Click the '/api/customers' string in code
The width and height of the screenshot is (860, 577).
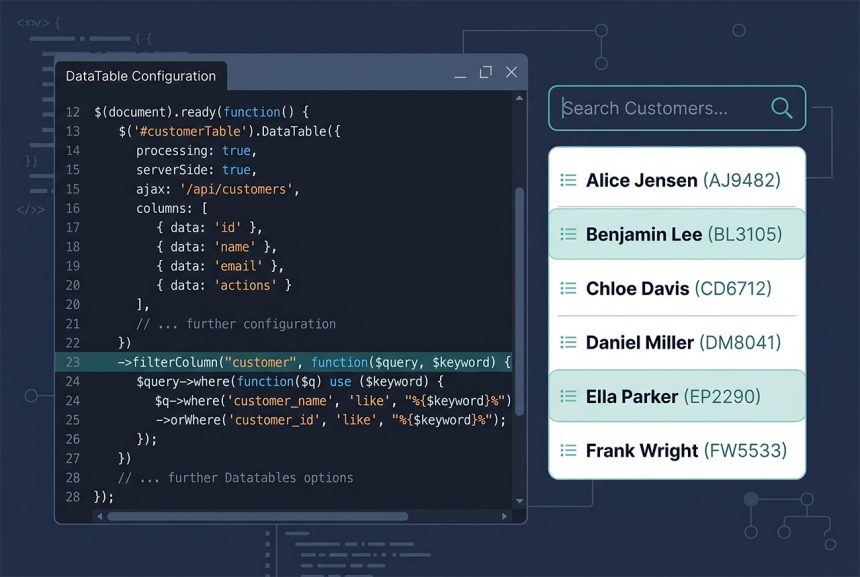[236, 189]
